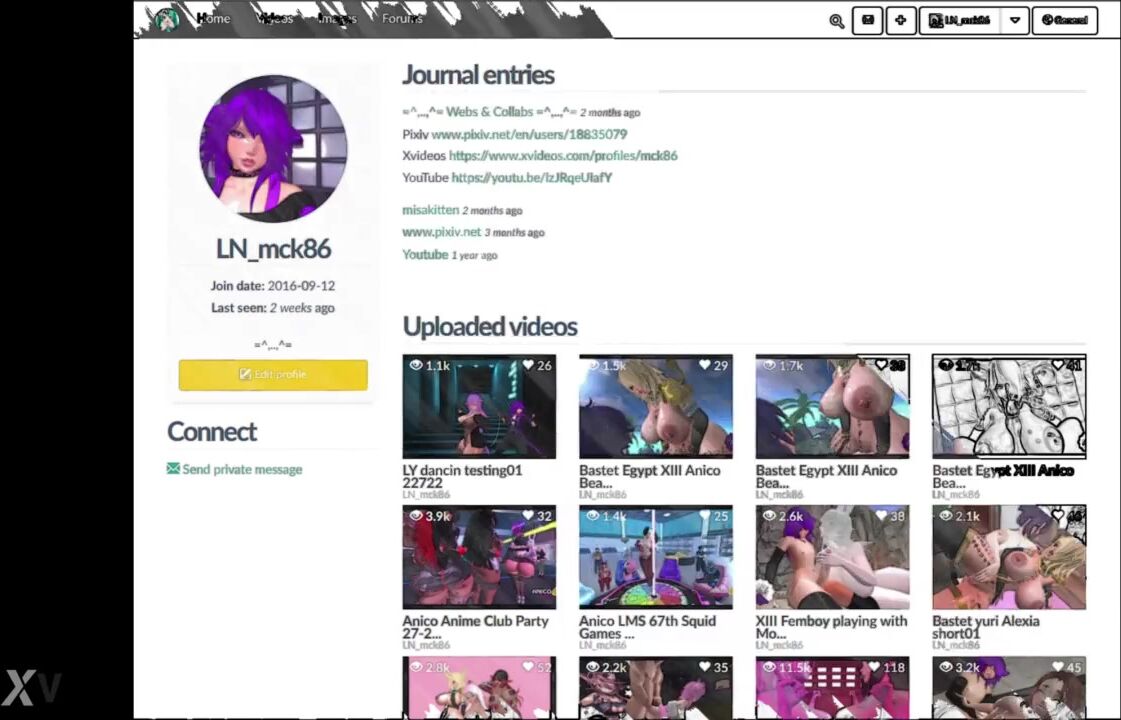
Task: Click the eye views icon on LY dancin testing01
Action: click(x=415, y=365)
